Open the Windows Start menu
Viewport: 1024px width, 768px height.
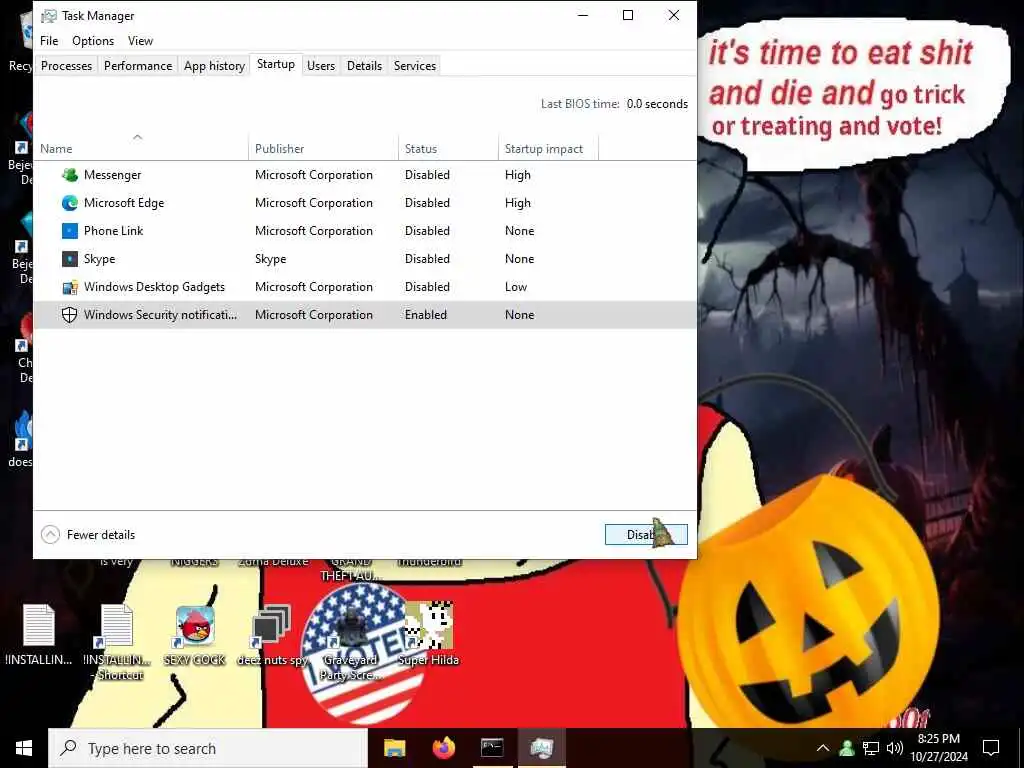pos(24,748)
